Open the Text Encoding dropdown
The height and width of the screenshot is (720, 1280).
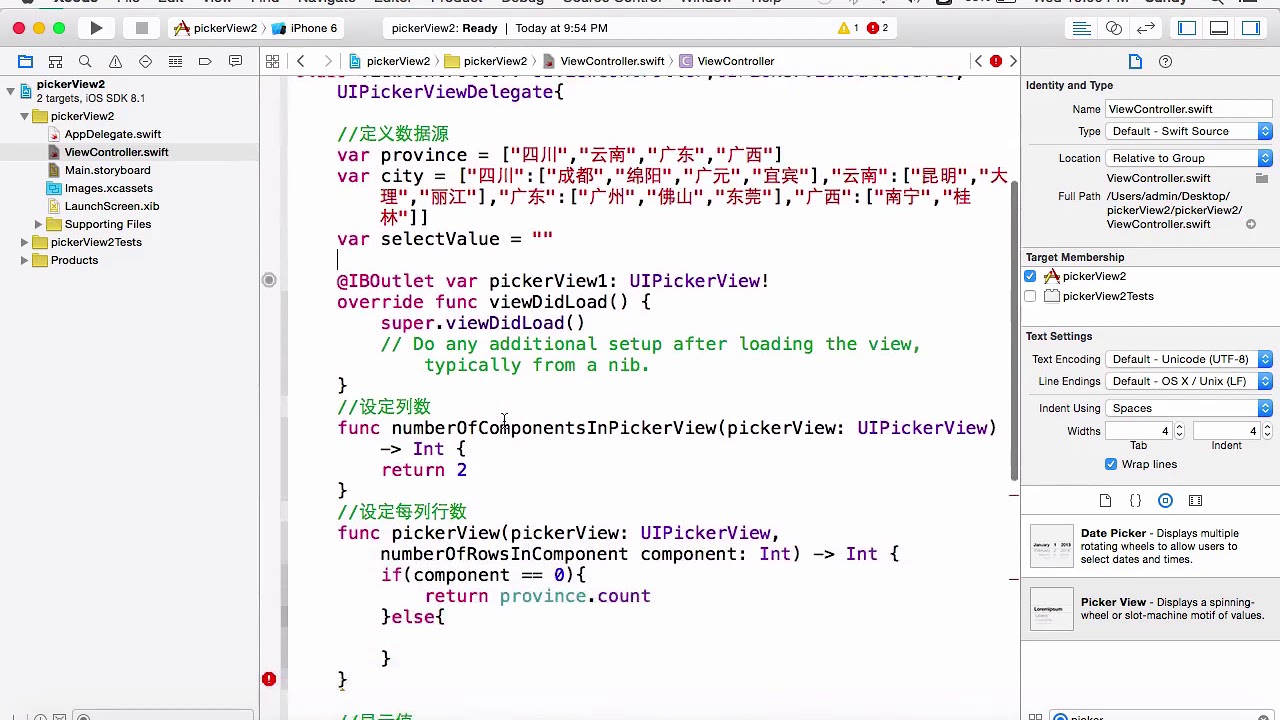click(x=1189, y=359)
